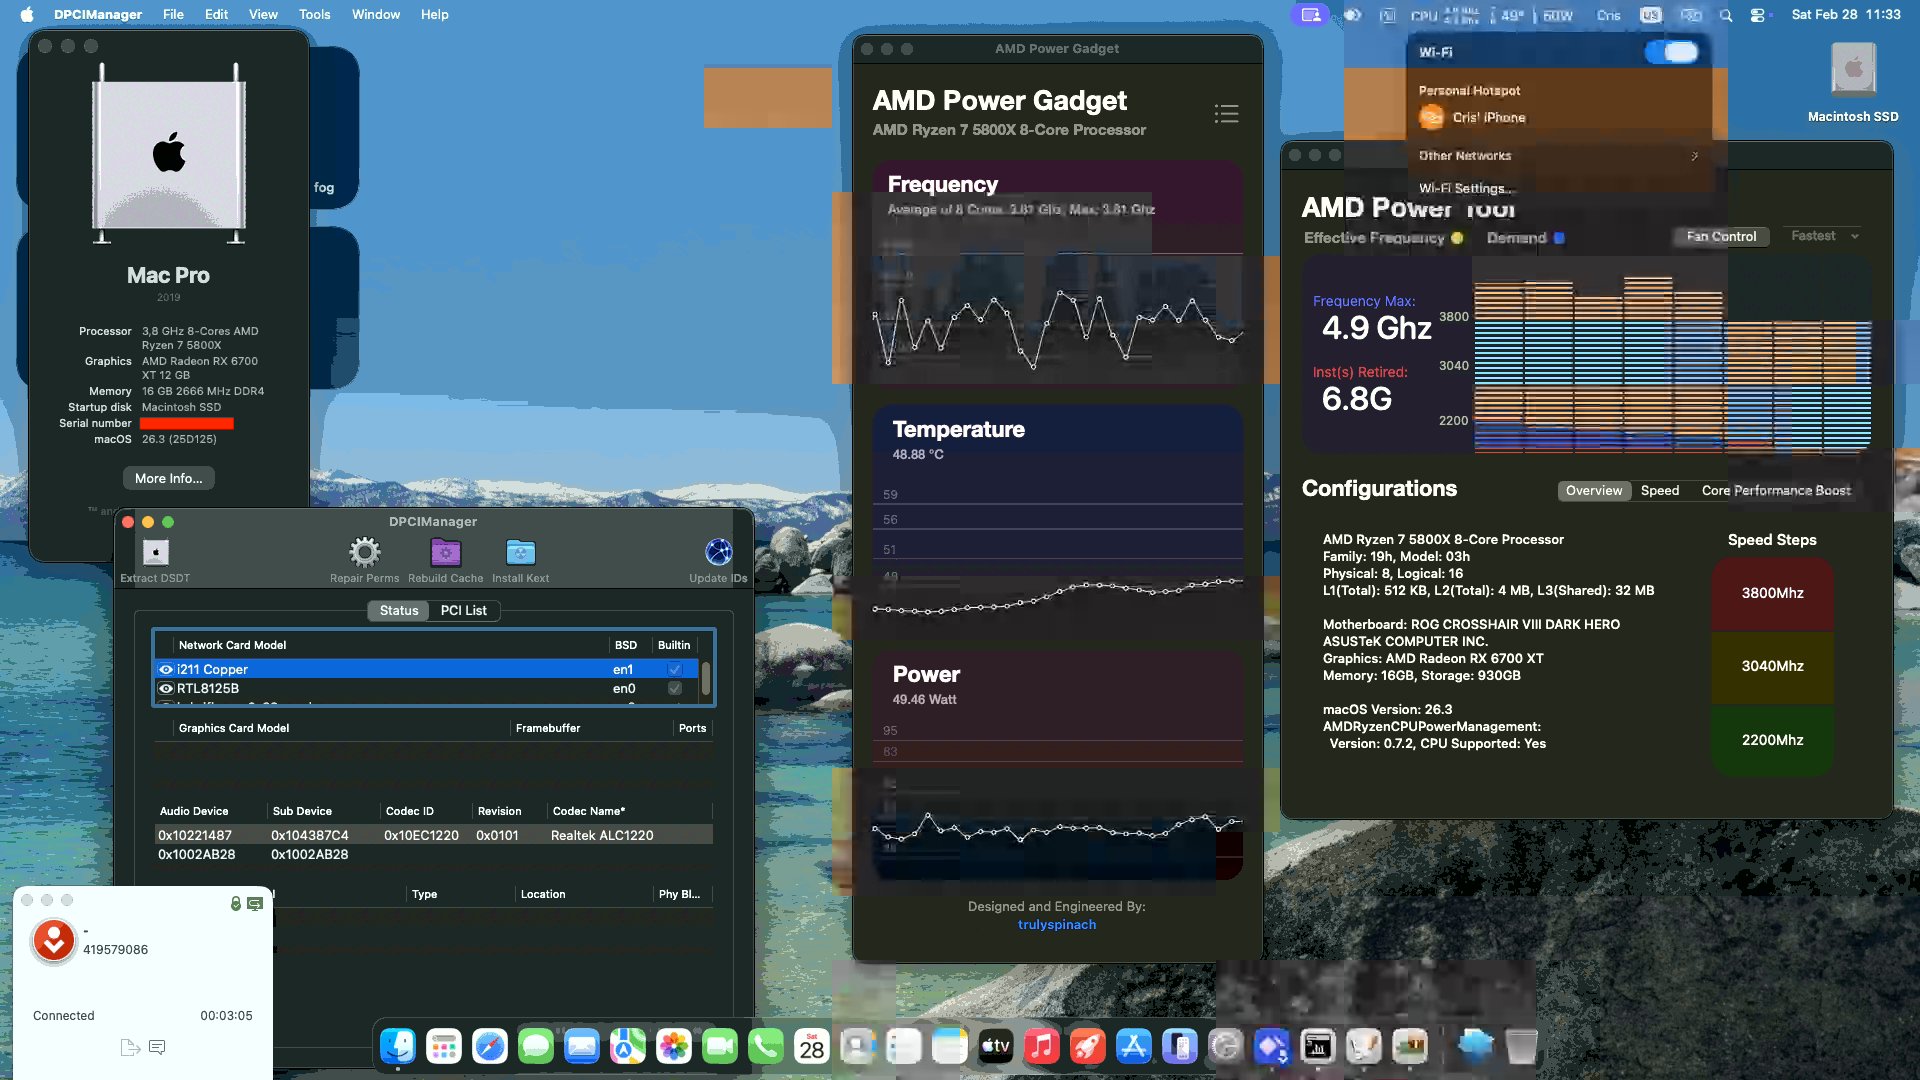The height and width of the screenshot is (1080, 1920).
Task: Open App Store from the dock
Action: (x=1134, y=1047)
